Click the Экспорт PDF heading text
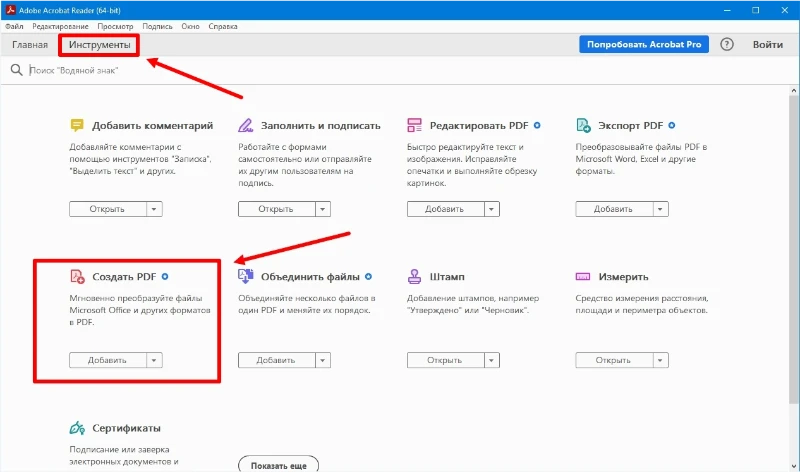The image size is (800, 472). click(631, 126)
